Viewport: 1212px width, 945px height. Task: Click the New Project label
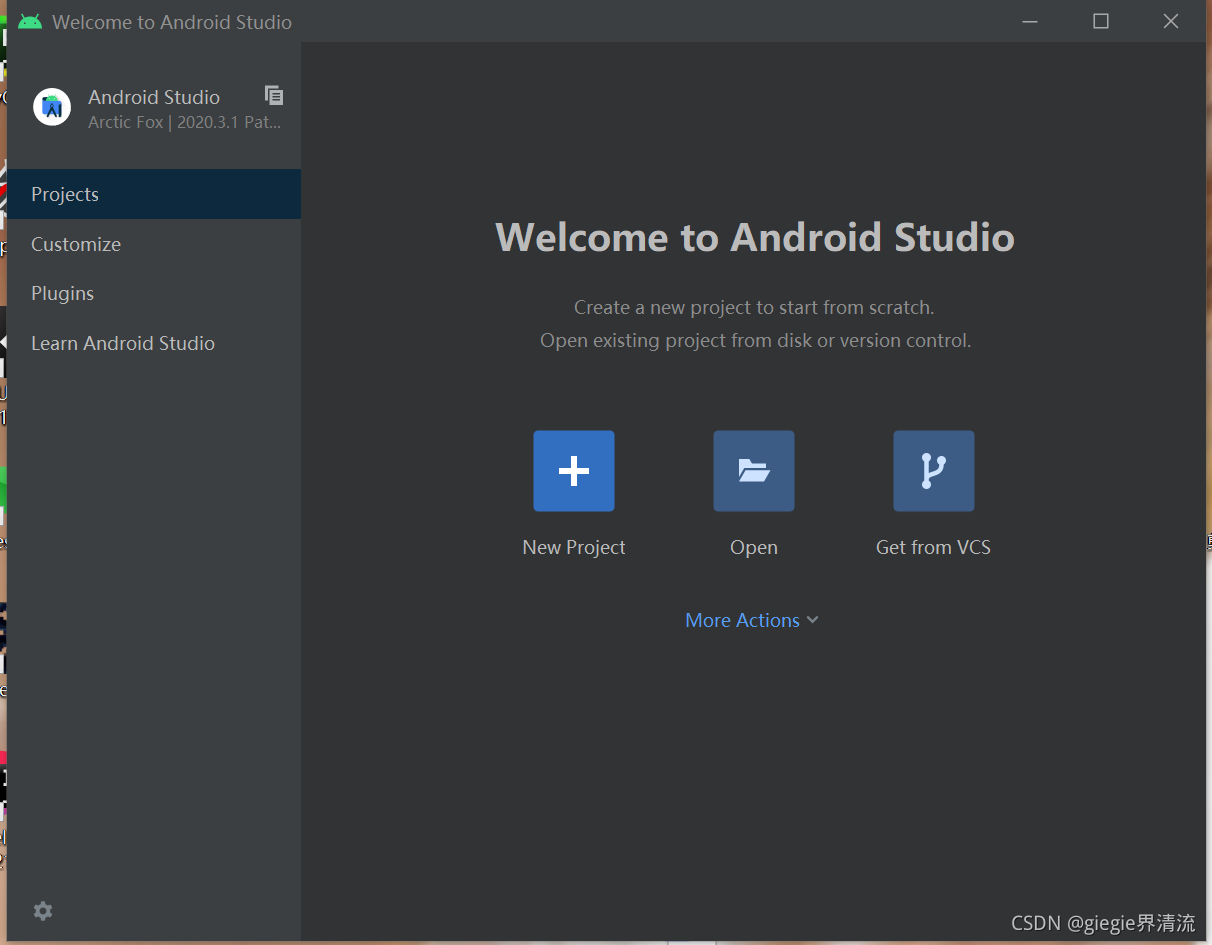(574, 547)
